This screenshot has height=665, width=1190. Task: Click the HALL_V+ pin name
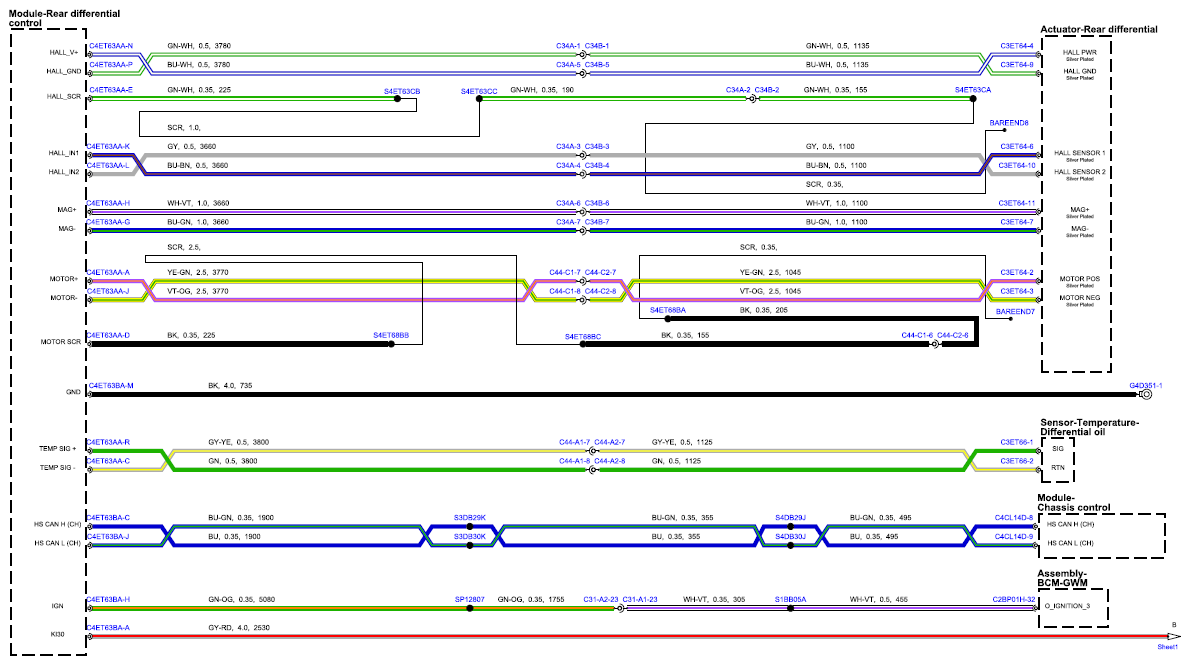[64, 53]
